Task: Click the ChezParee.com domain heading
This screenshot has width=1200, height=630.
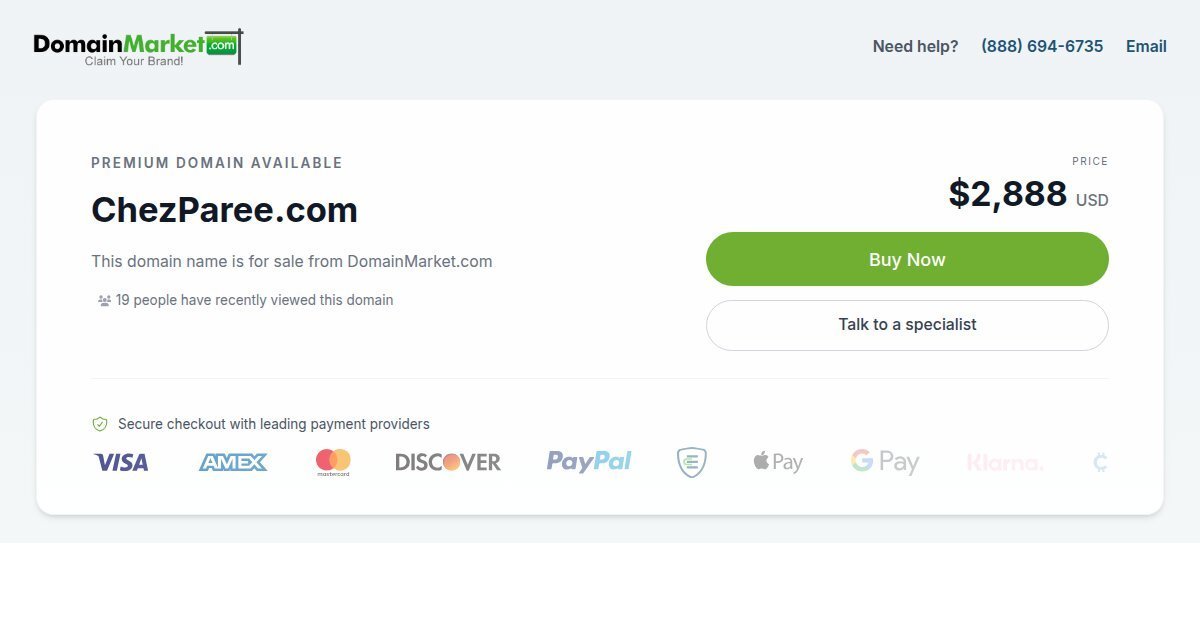Action: point(224,210)
